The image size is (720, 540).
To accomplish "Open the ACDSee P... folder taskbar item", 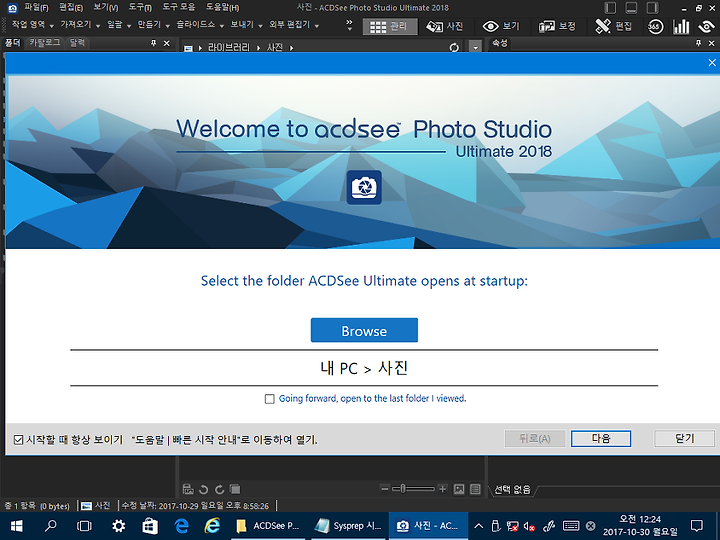I will 269,526.
